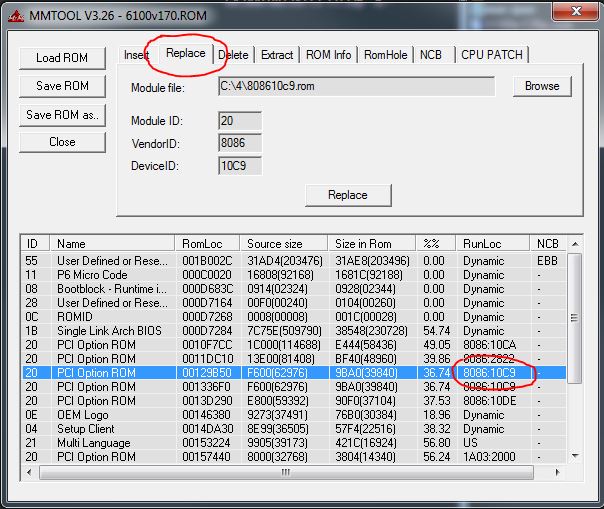Screen dimensions: 604x509
Task: Click the list's scroll down arrow
Action: point(575,456)
